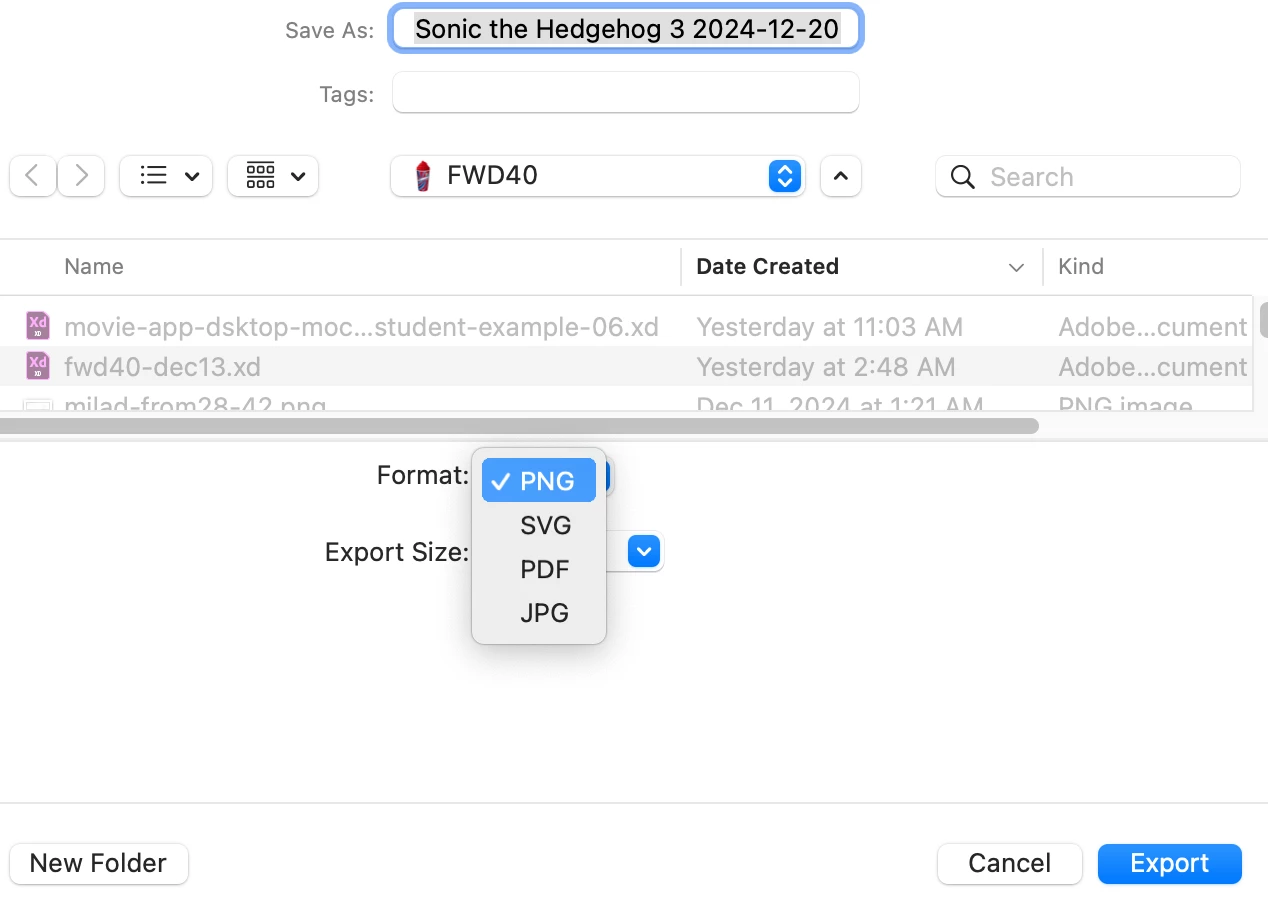
Task: Collapse the browser with the chevron-up button
Action: tap(841, 177)
